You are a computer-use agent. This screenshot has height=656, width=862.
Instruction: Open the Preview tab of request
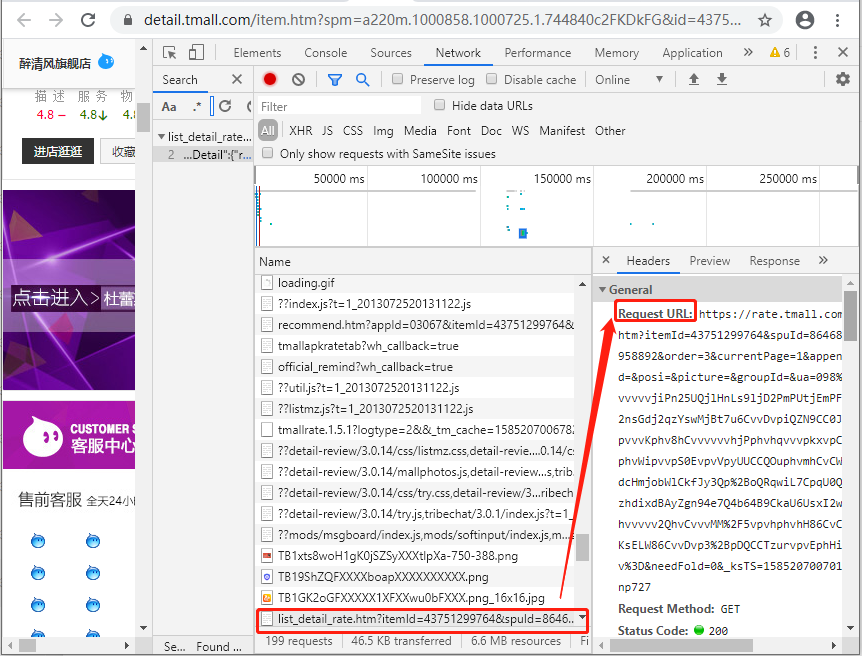(710, 261)
